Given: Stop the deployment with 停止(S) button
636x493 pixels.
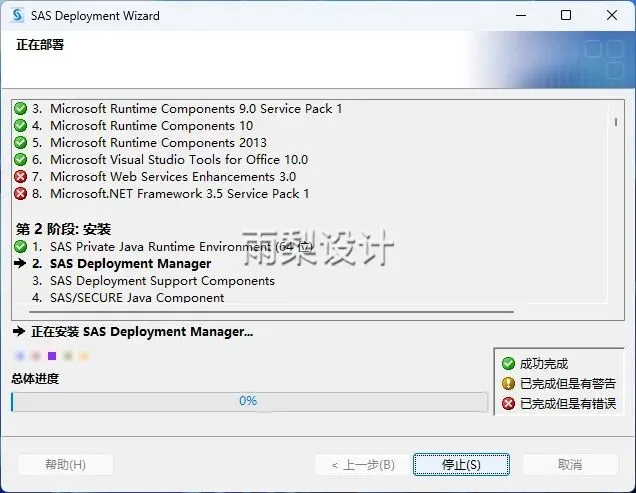Looking at the screenshot, I should (x=461, y=464).
